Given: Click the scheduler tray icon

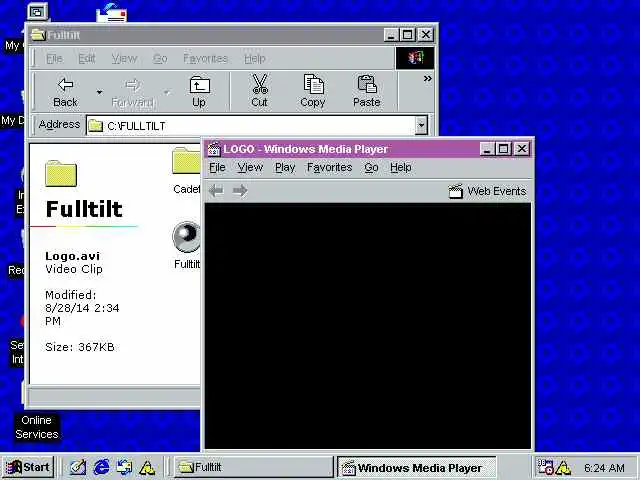Looking at the screenshot, I should tap(545, 467).
